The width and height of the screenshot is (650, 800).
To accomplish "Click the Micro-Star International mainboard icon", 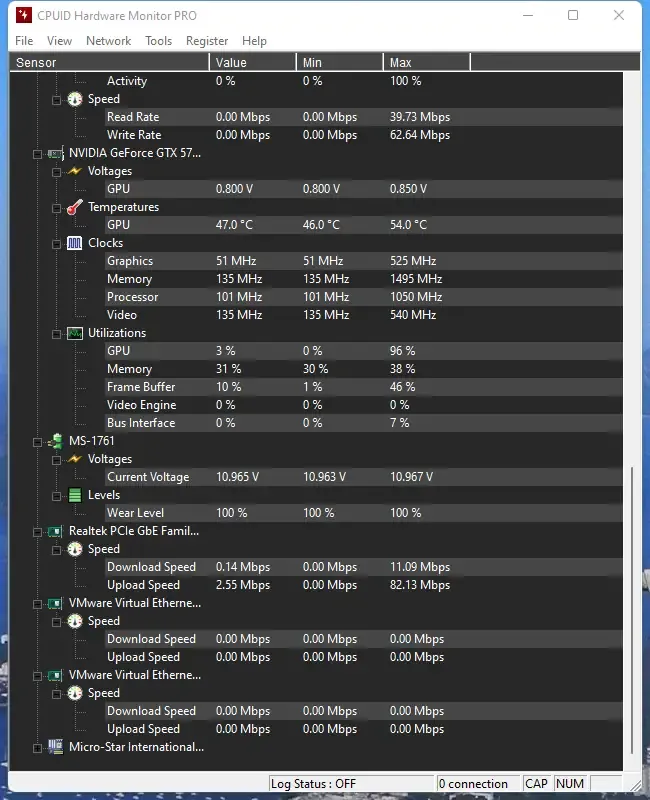I will [x=56, y=746].
